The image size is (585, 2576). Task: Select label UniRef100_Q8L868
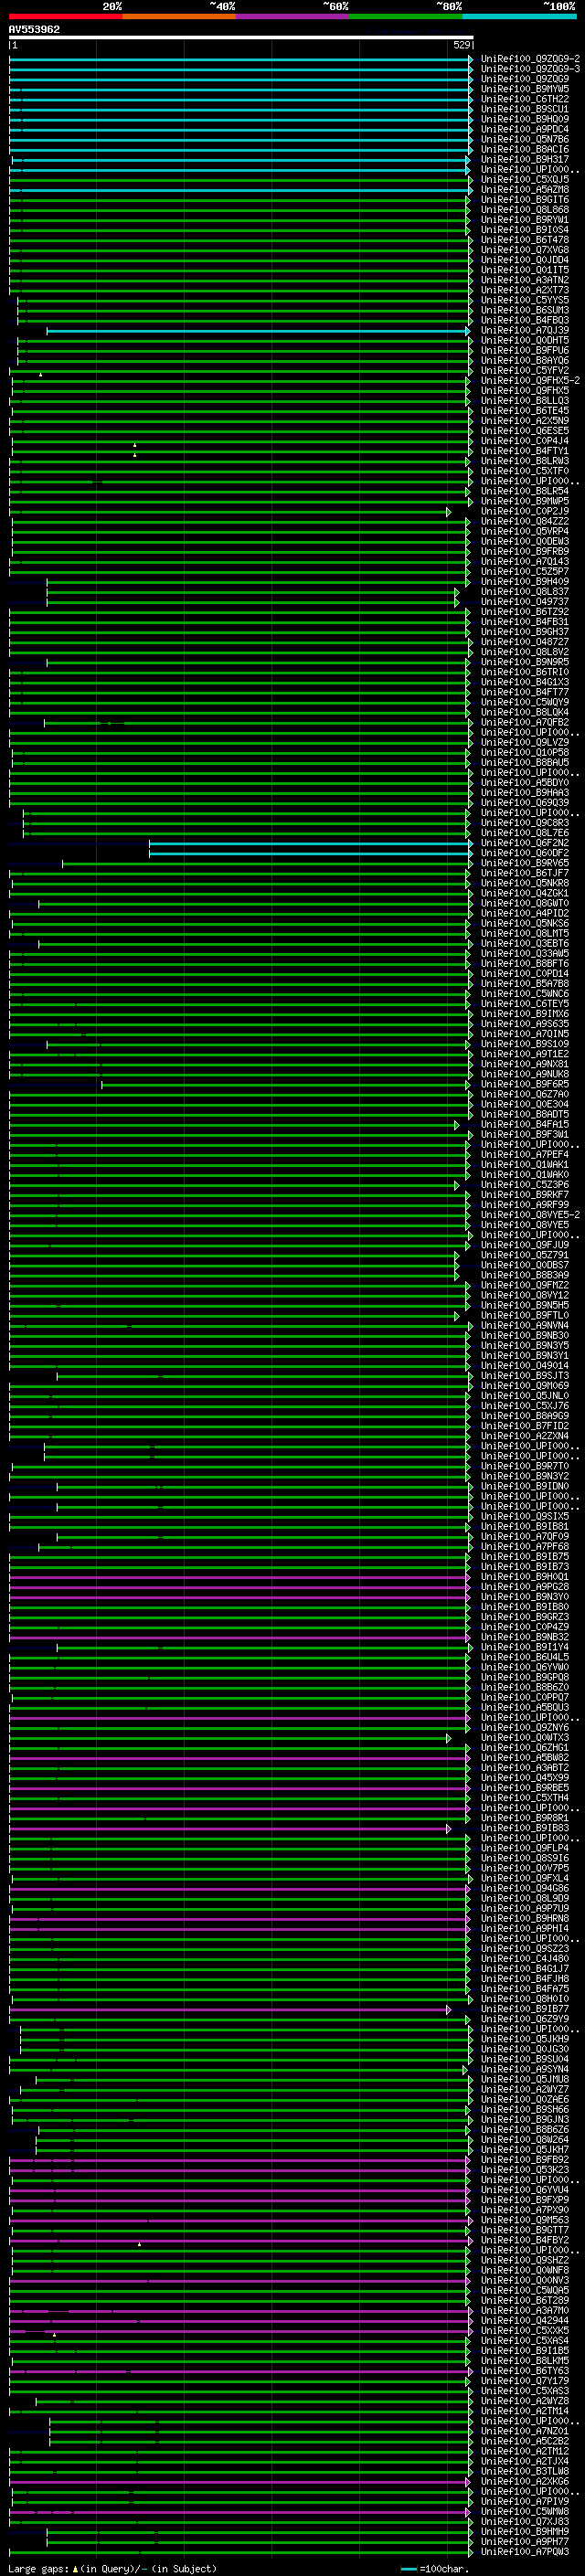pos(525,210)
